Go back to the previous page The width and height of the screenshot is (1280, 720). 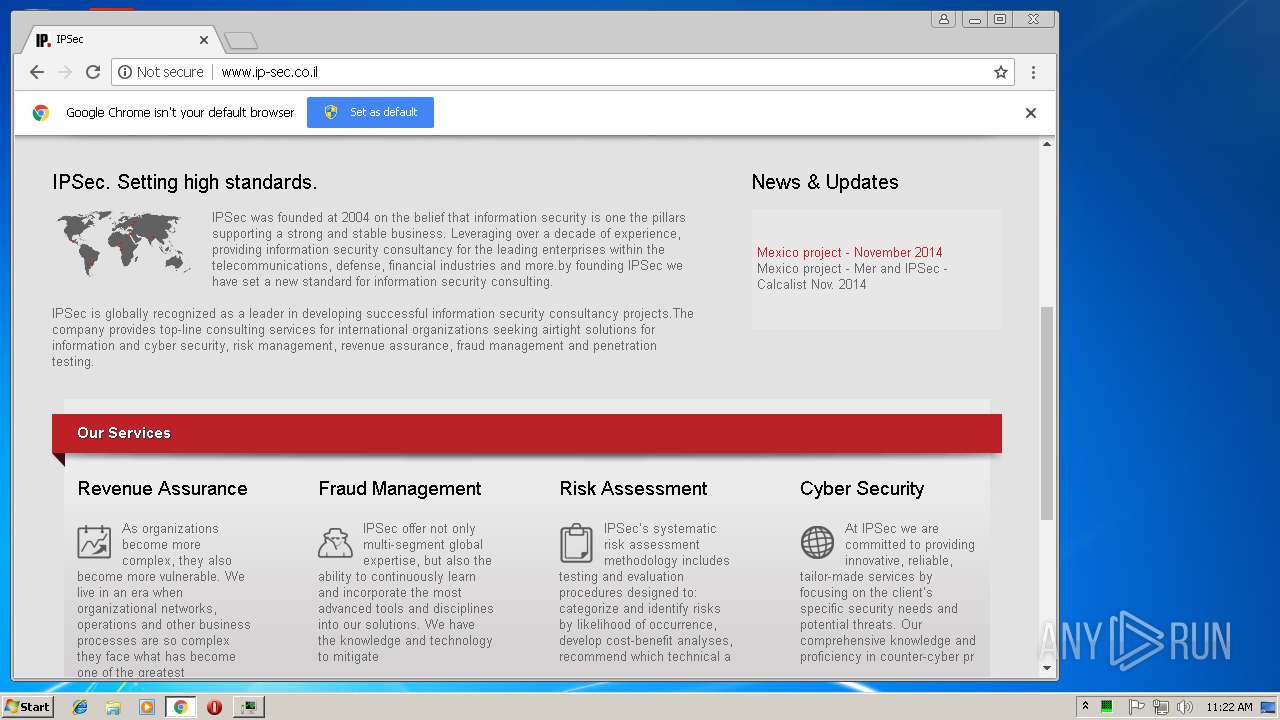coord(37,72)
